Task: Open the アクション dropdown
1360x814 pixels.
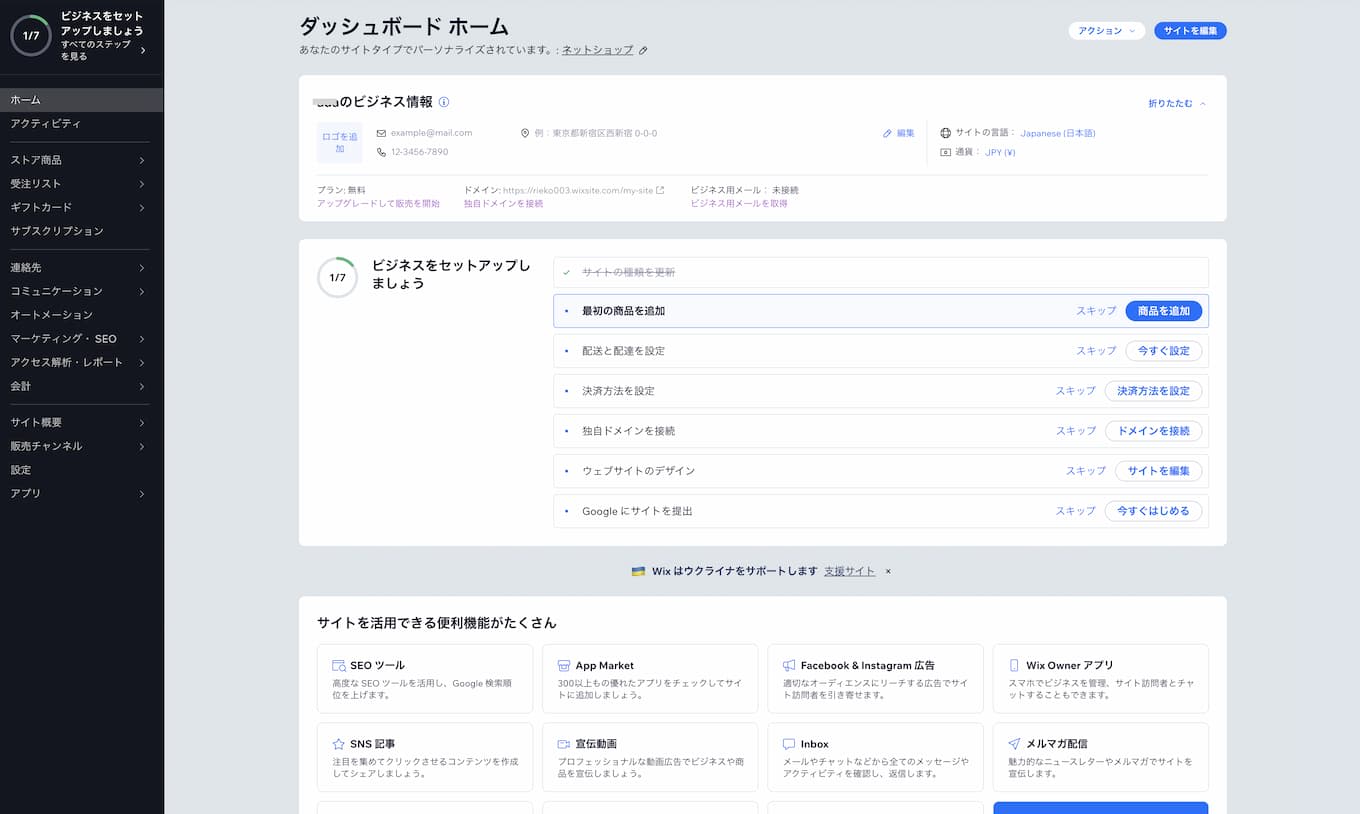Action: [x=1106, y=31]
